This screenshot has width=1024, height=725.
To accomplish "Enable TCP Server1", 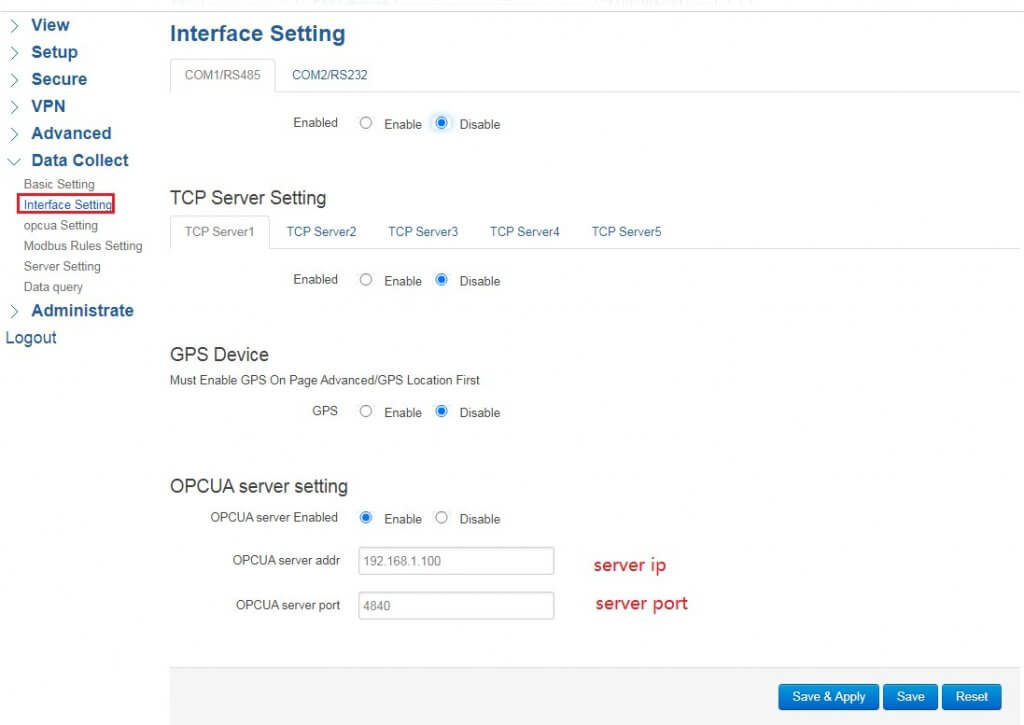I will click(x=366, y=280).
